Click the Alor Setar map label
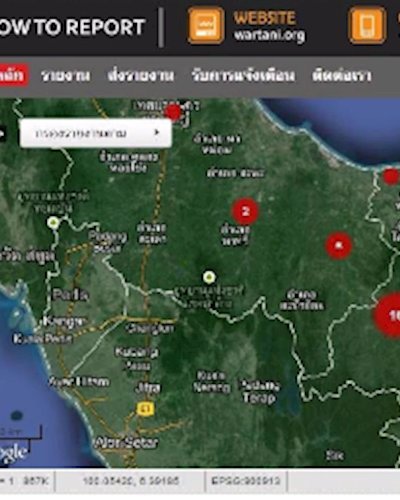 [x=126, y=443]
